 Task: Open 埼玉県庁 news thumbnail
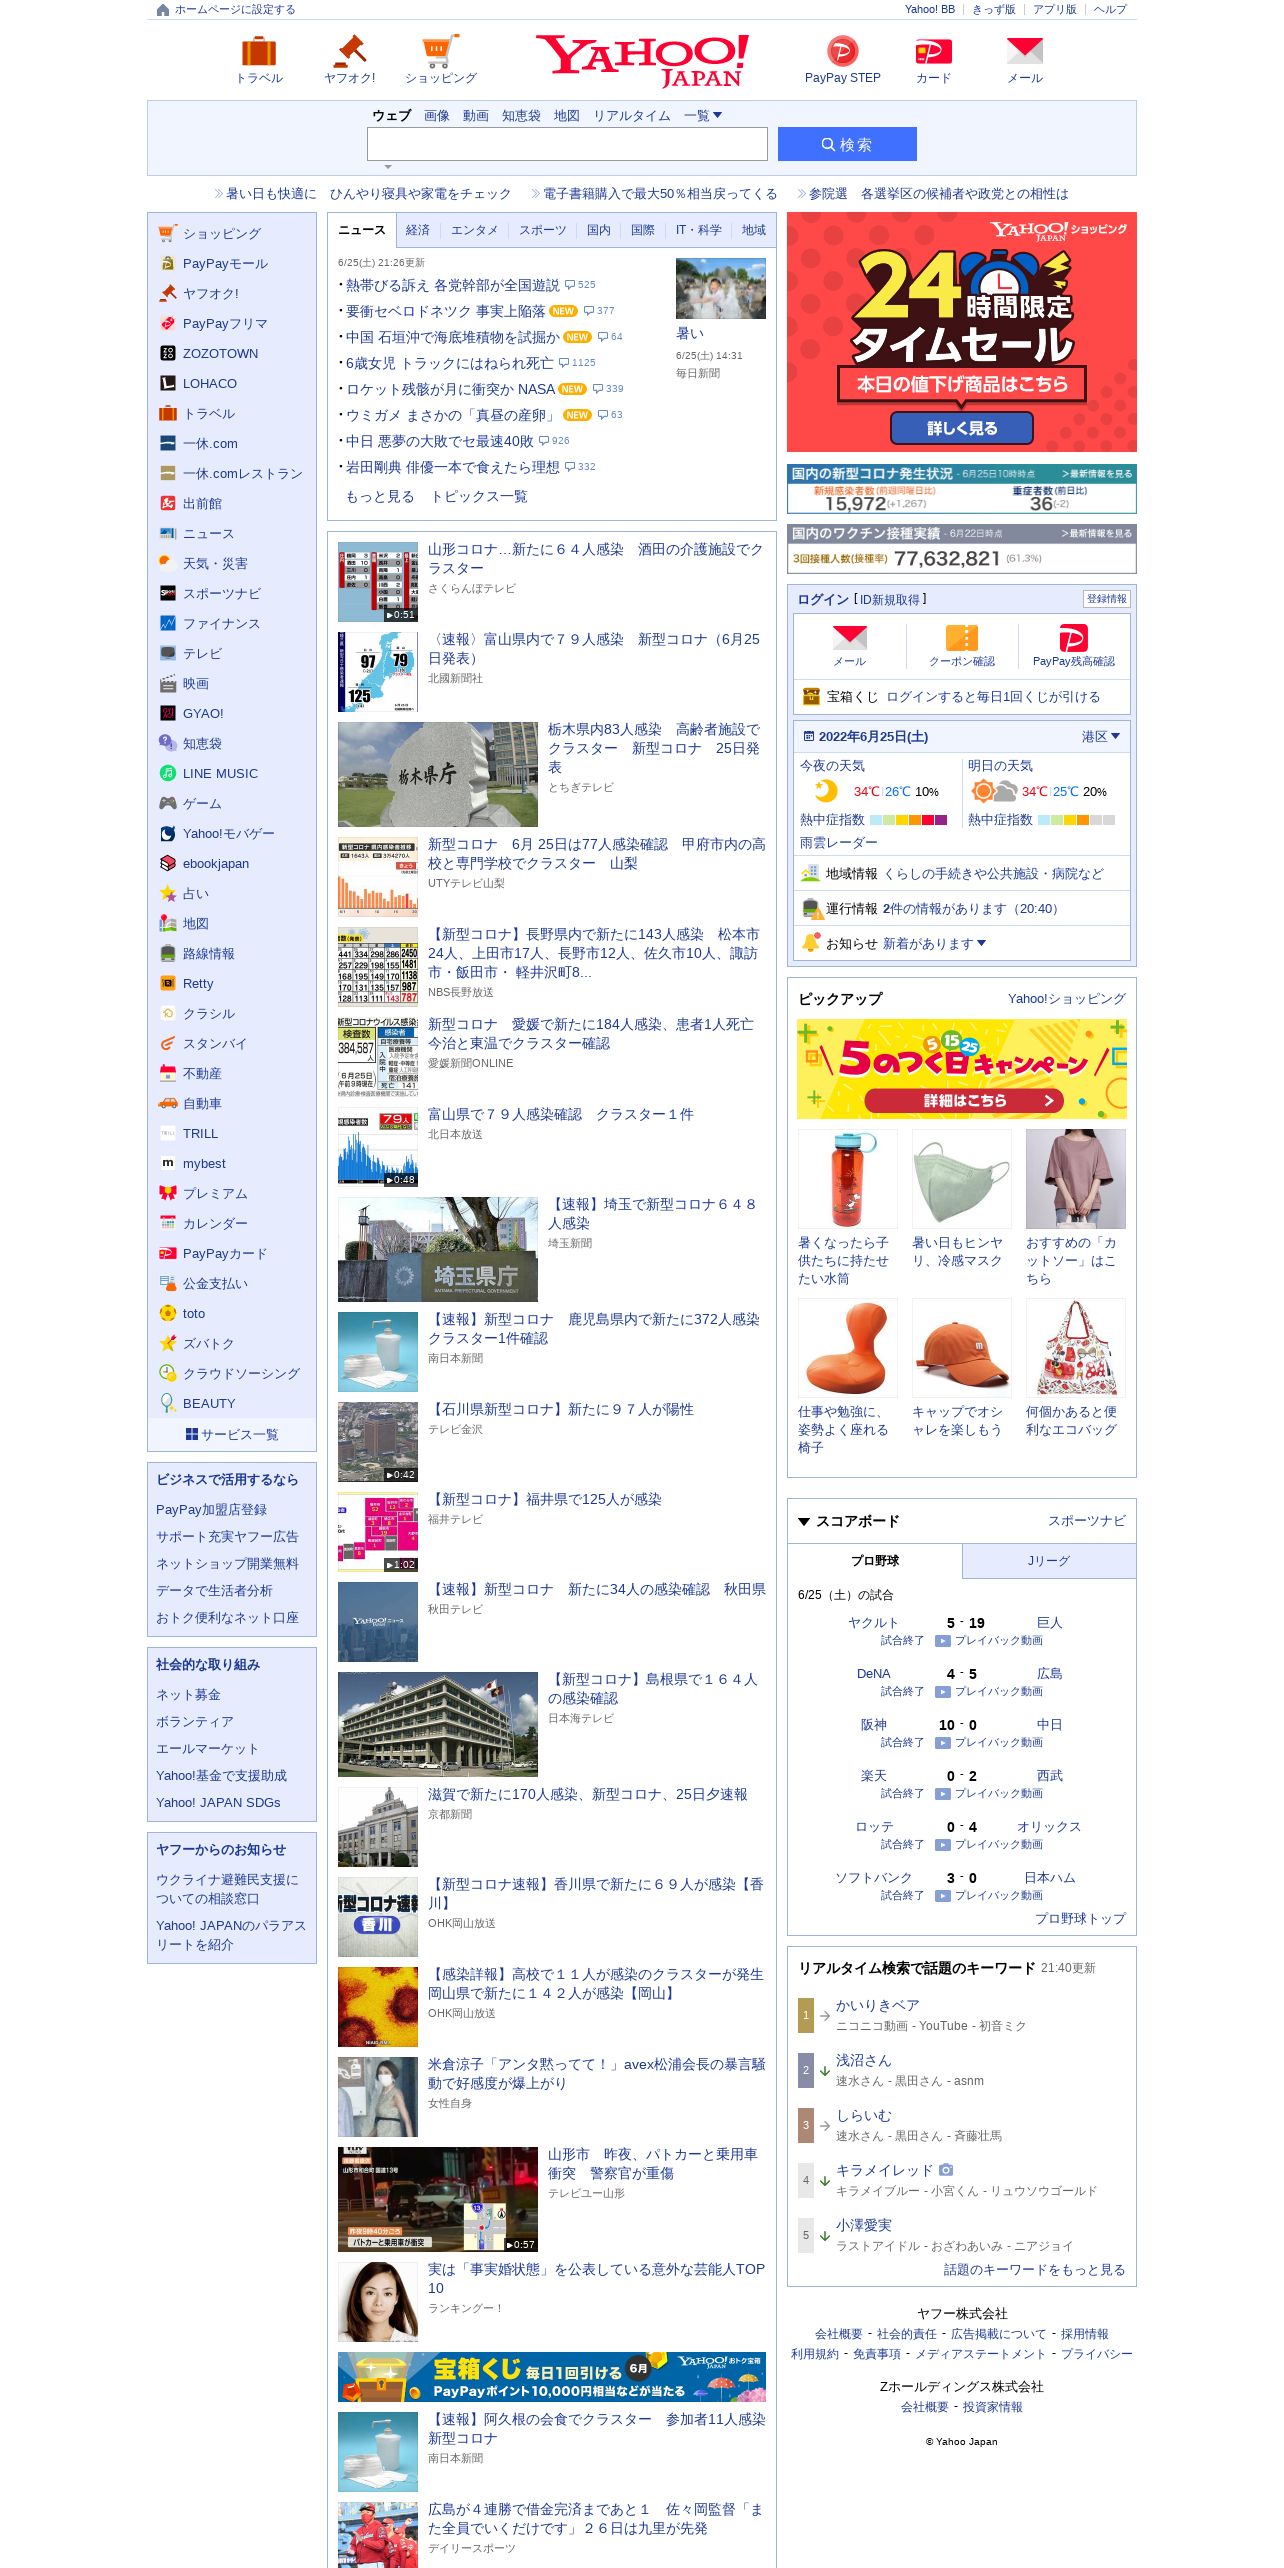[438, 1249]
